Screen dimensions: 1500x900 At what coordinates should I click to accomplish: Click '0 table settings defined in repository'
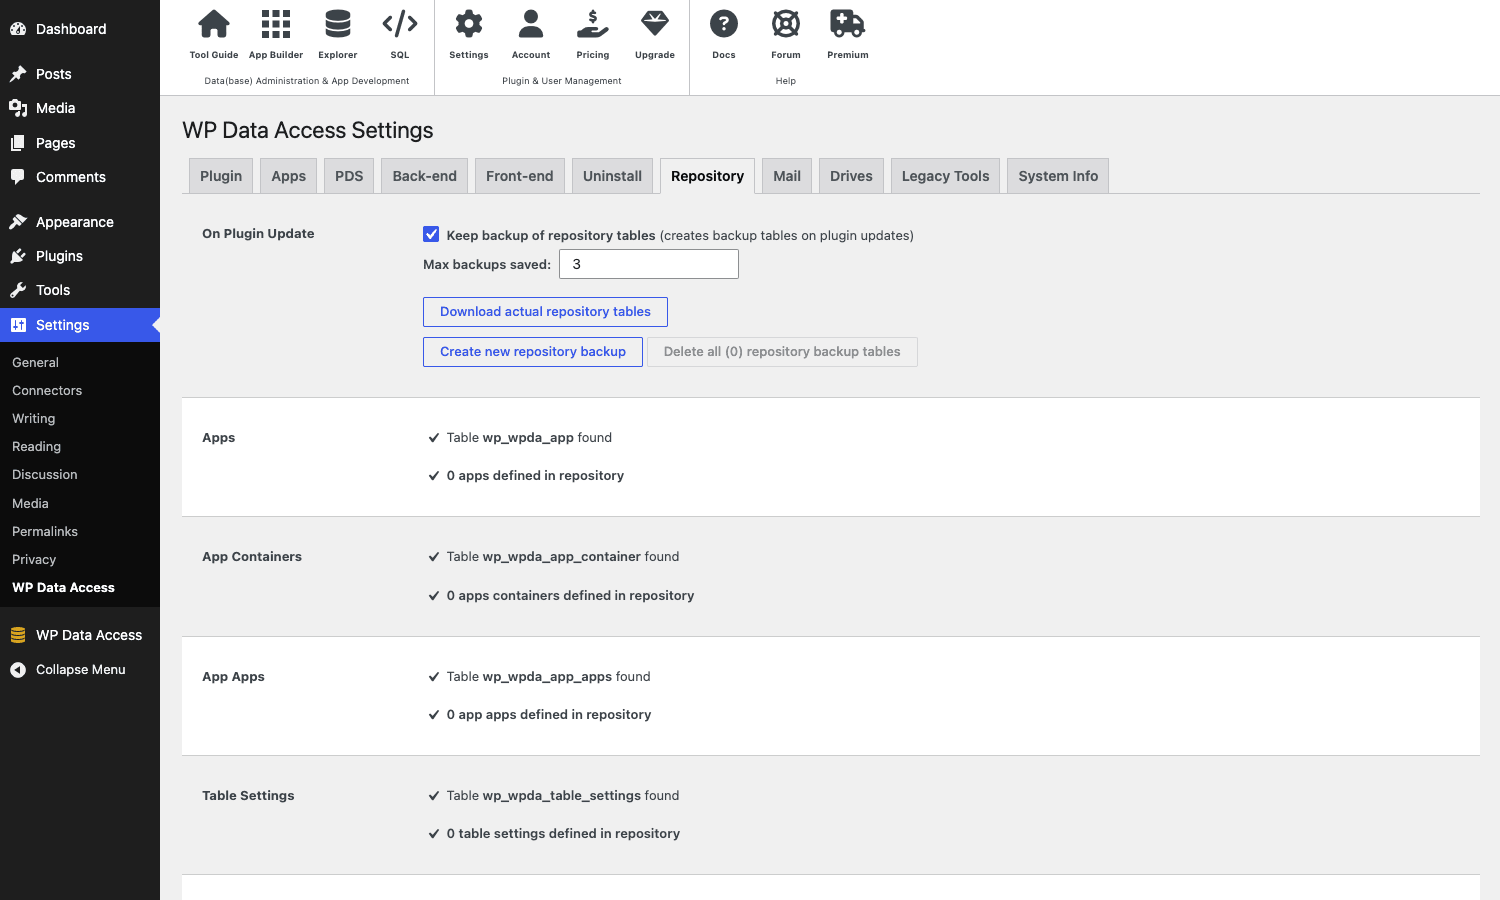point(563,834)
